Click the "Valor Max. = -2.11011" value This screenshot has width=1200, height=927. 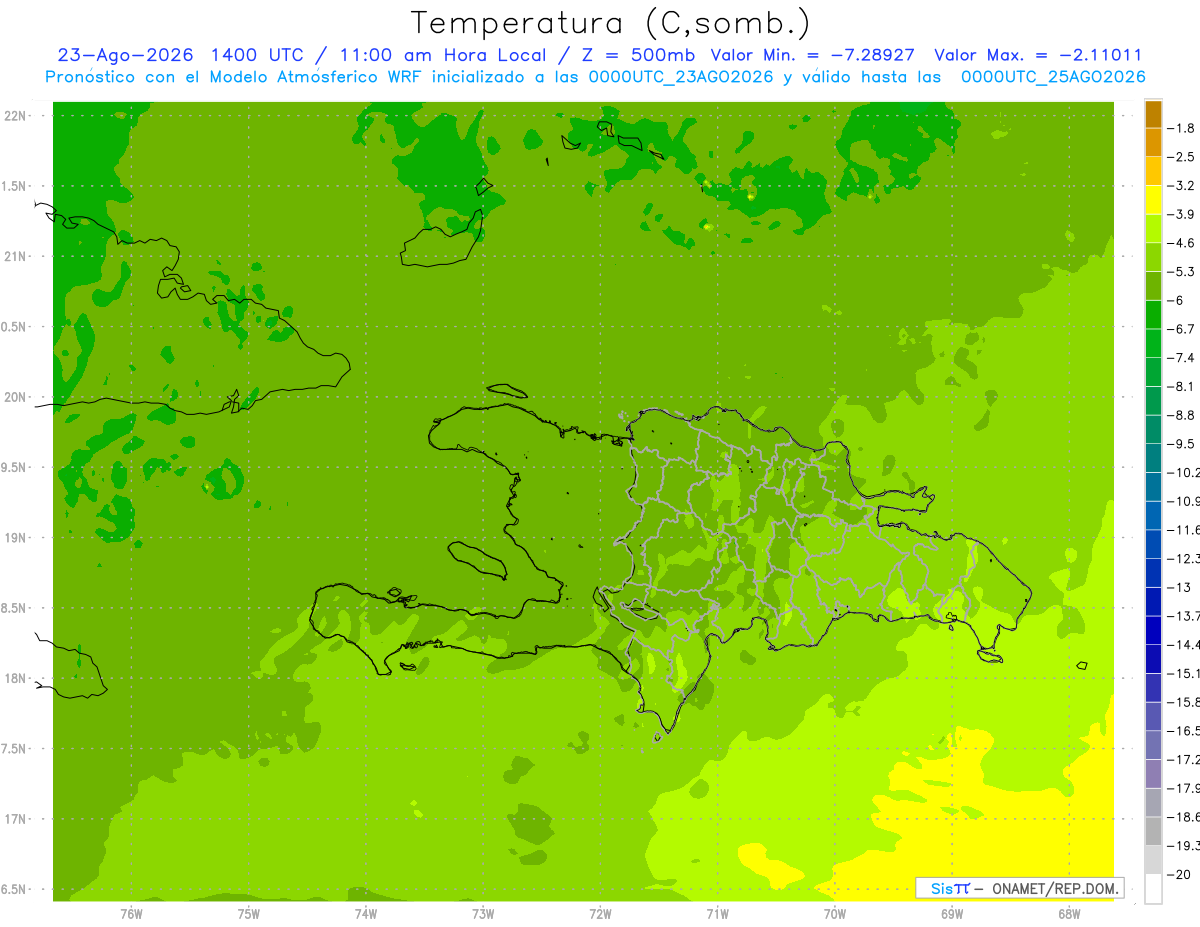[1038, 55]
